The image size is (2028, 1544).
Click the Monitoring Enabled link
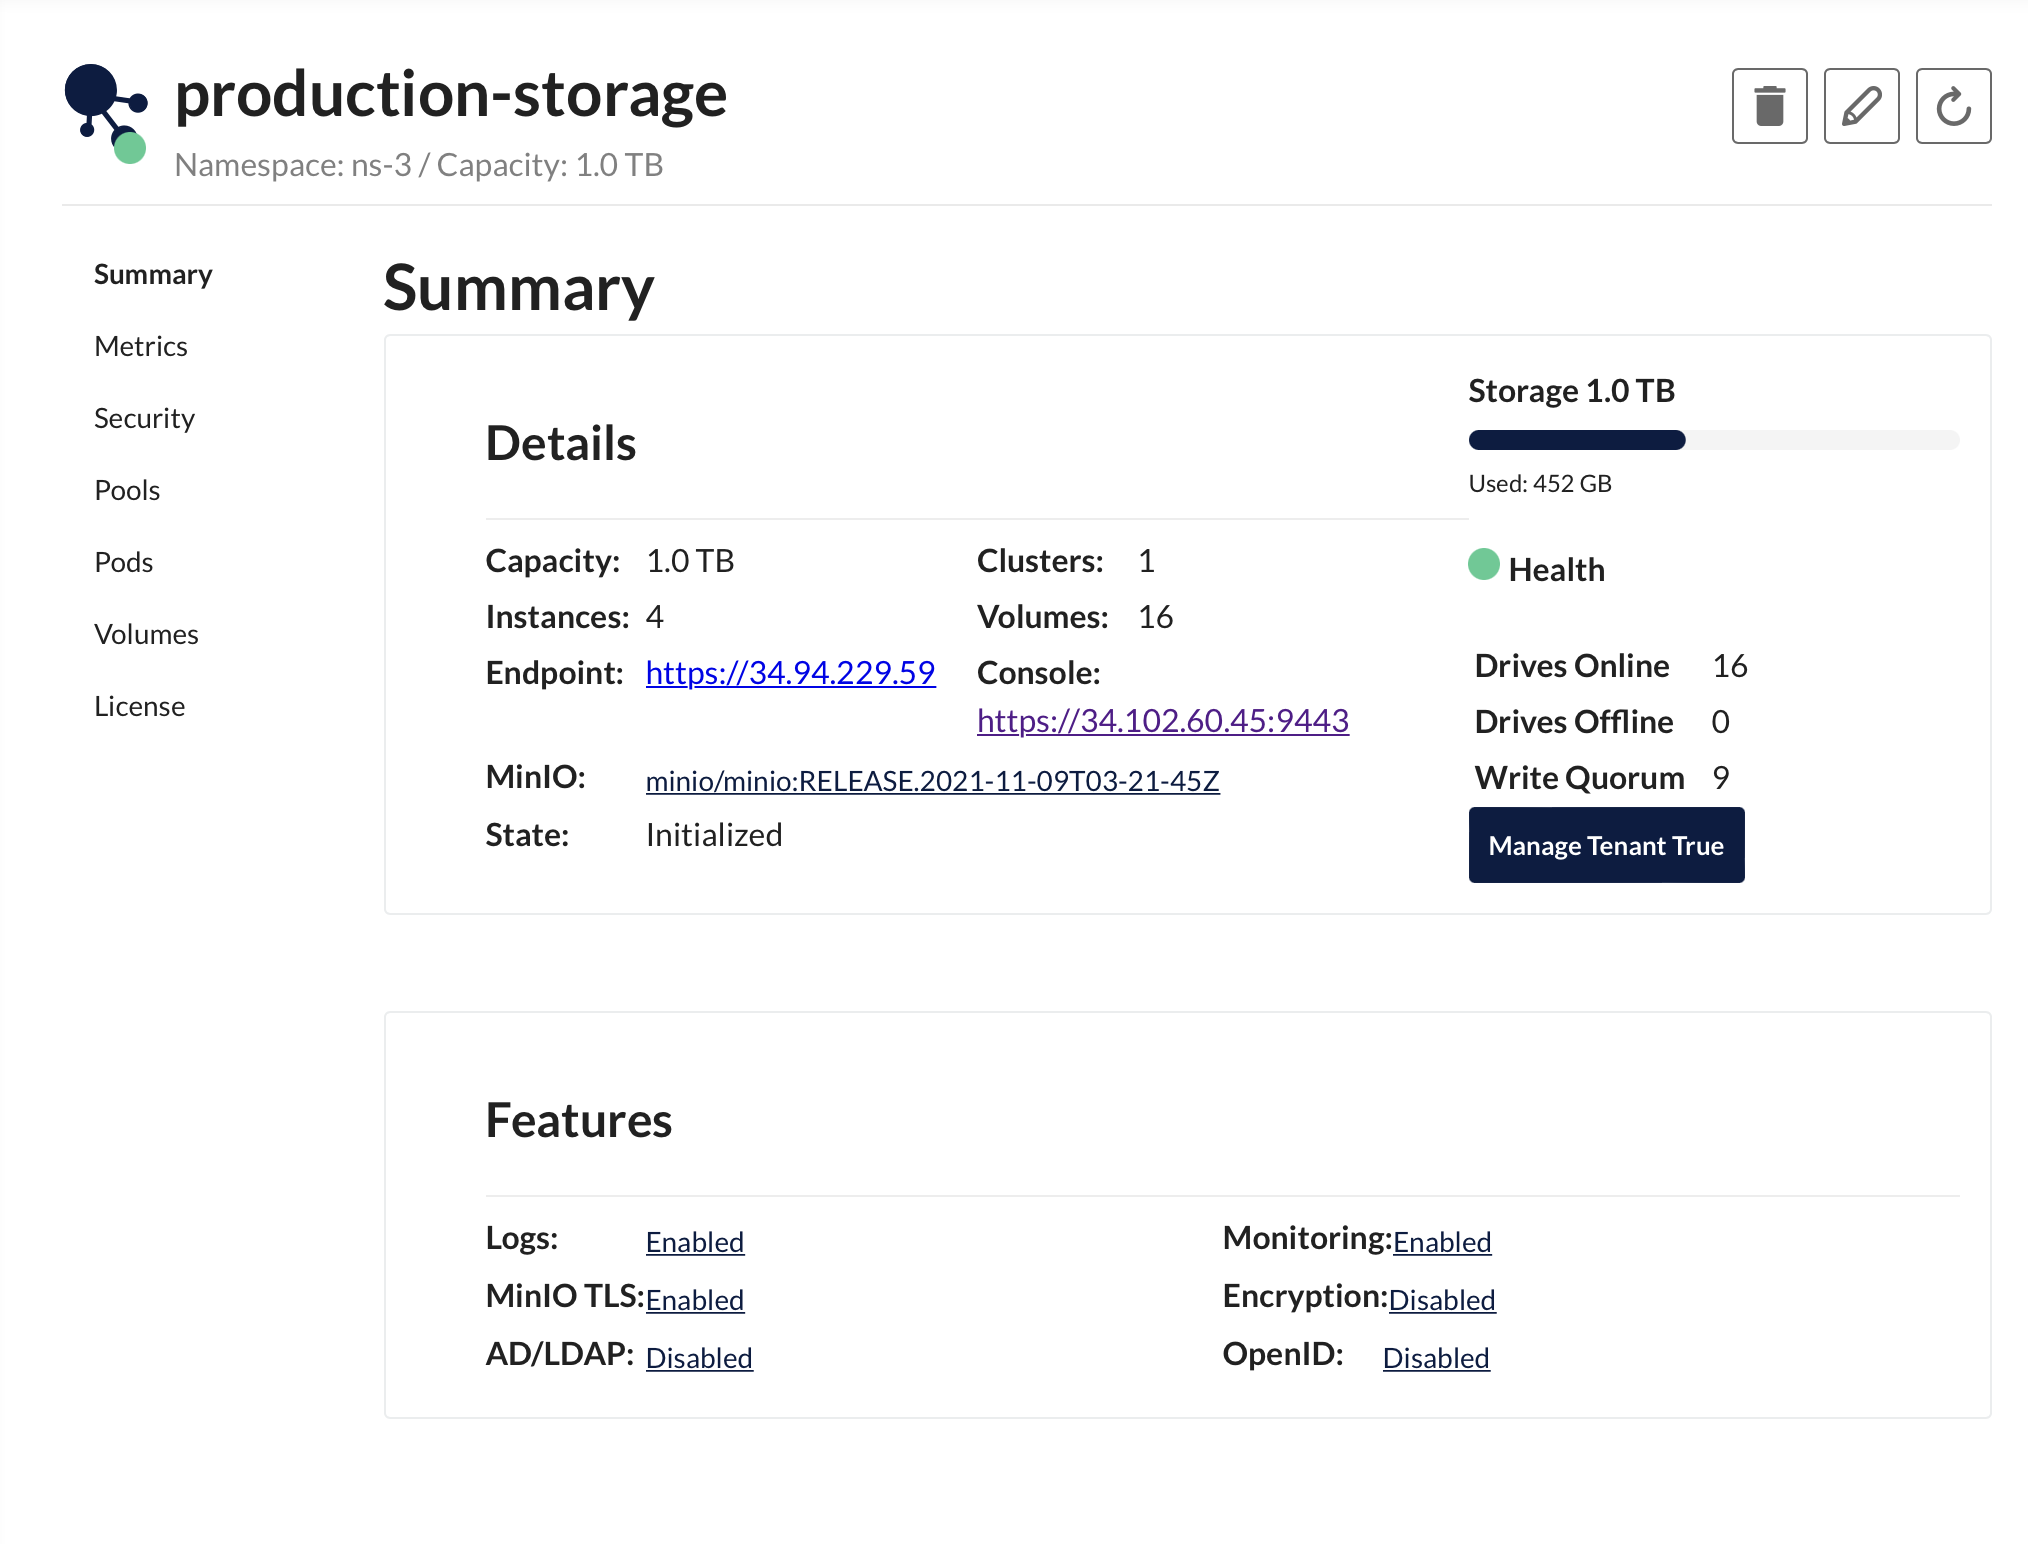point(1442,1242)
